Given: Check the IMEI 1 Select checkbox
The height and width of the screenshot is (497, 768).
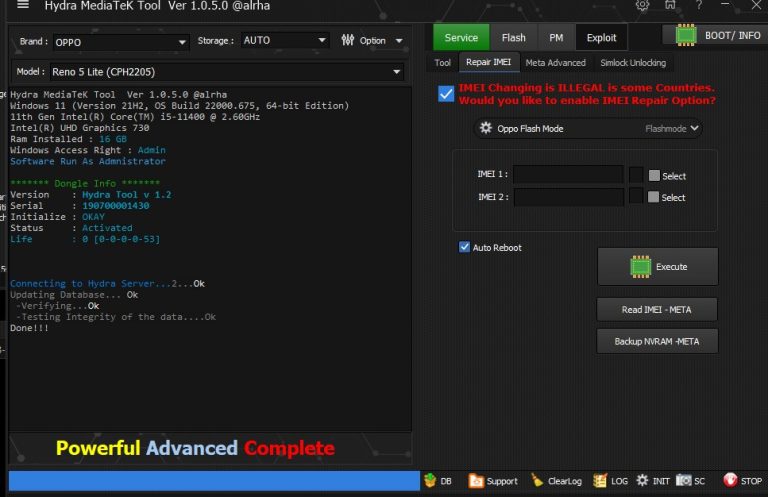Looking at the screenshot, I should pyautogui.click(x=654, y=175).
